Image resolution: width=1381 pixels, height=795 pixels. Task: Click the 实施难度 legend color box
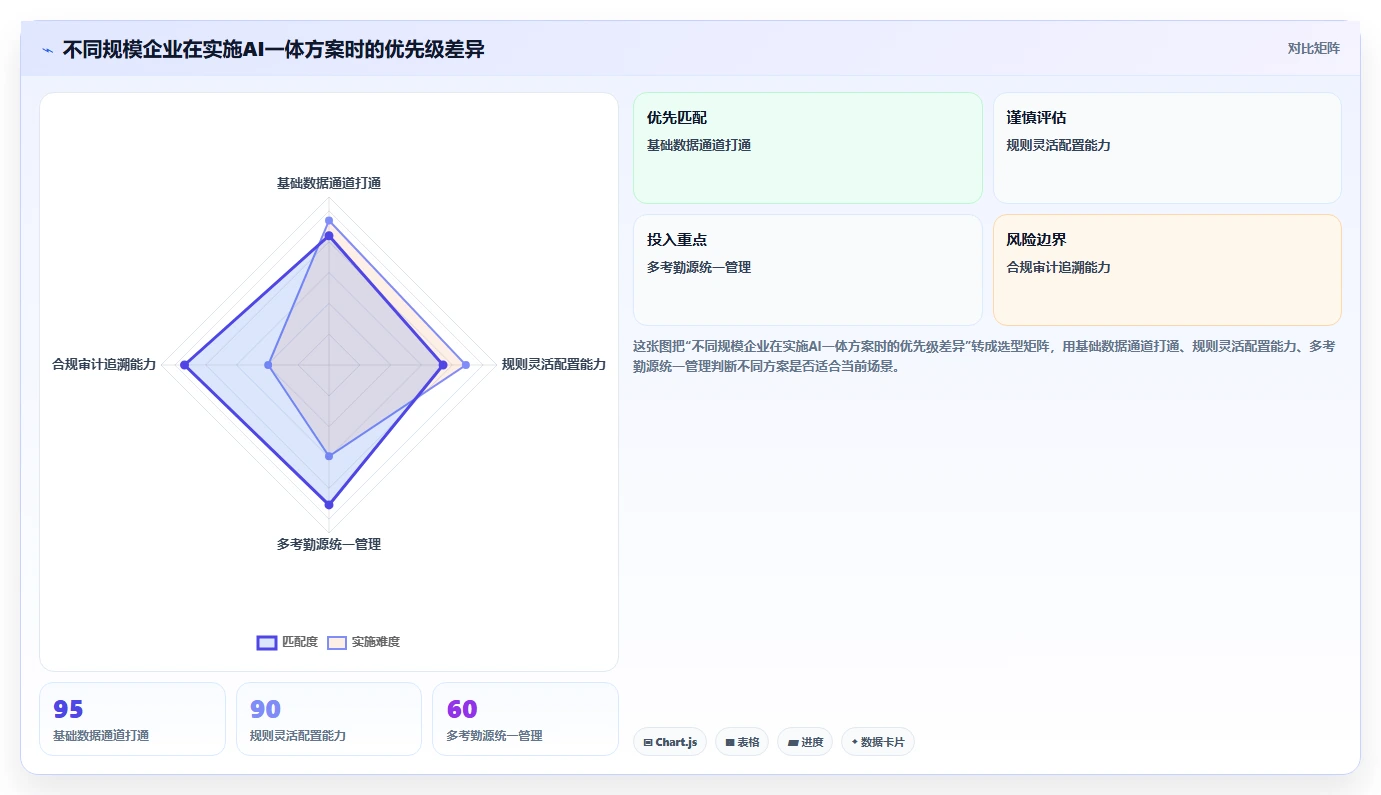pos(337,643)
